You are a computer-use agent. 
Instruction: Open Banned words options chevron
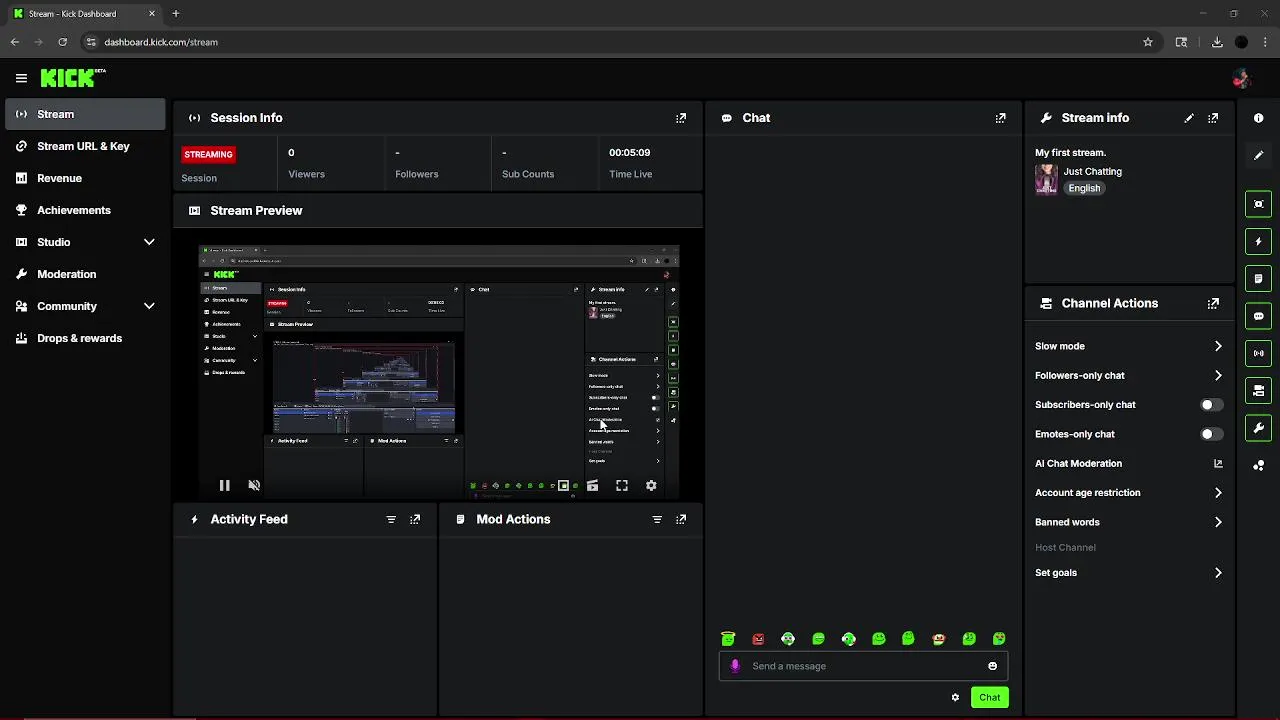click(1218, 522)
